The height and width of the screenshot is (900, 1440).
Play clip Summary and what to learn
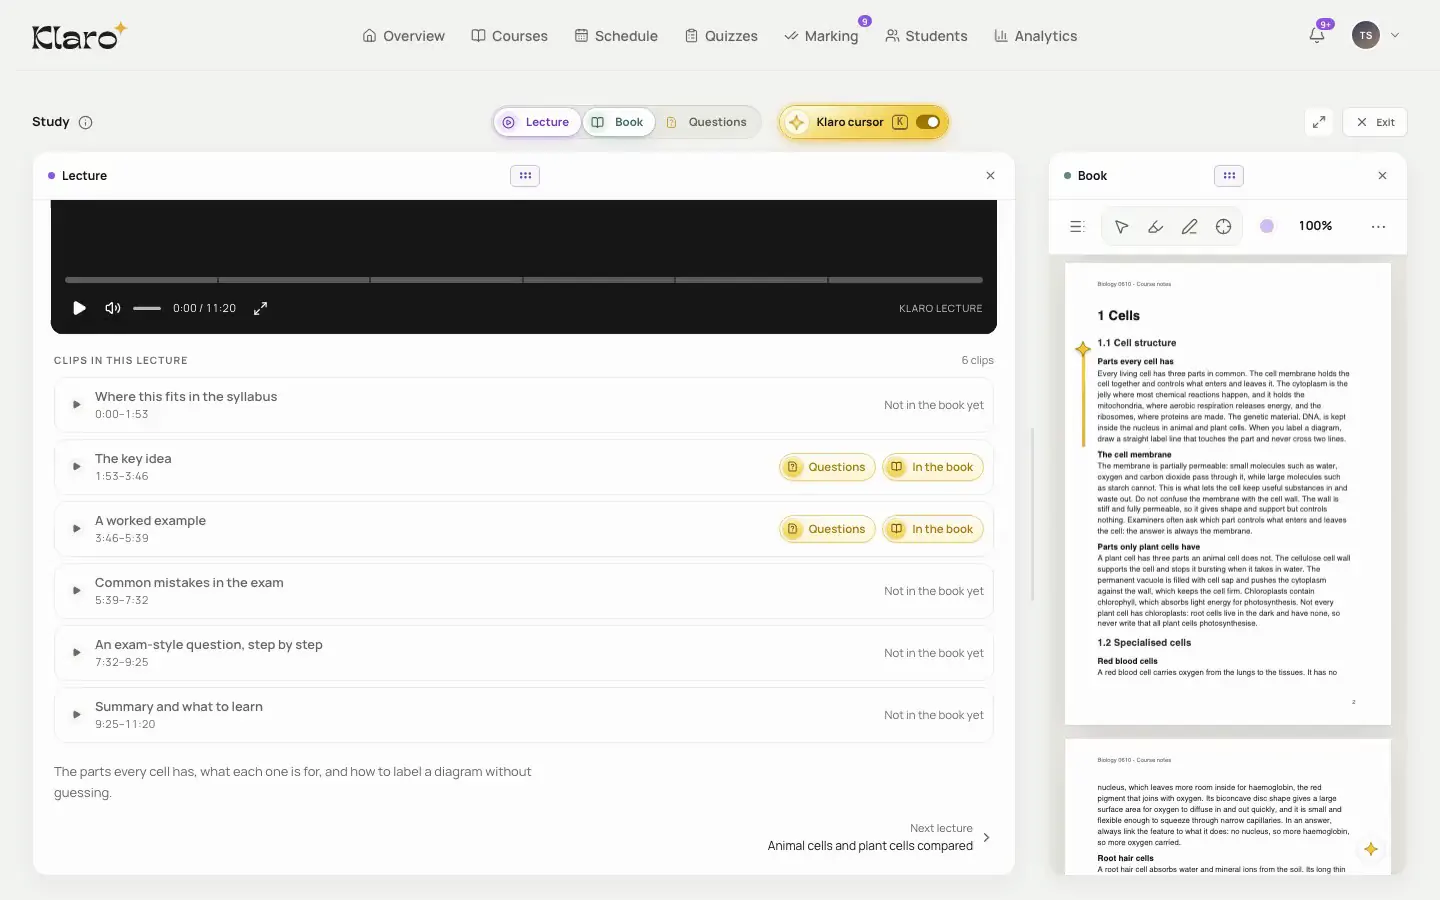[x=77, y=715]
